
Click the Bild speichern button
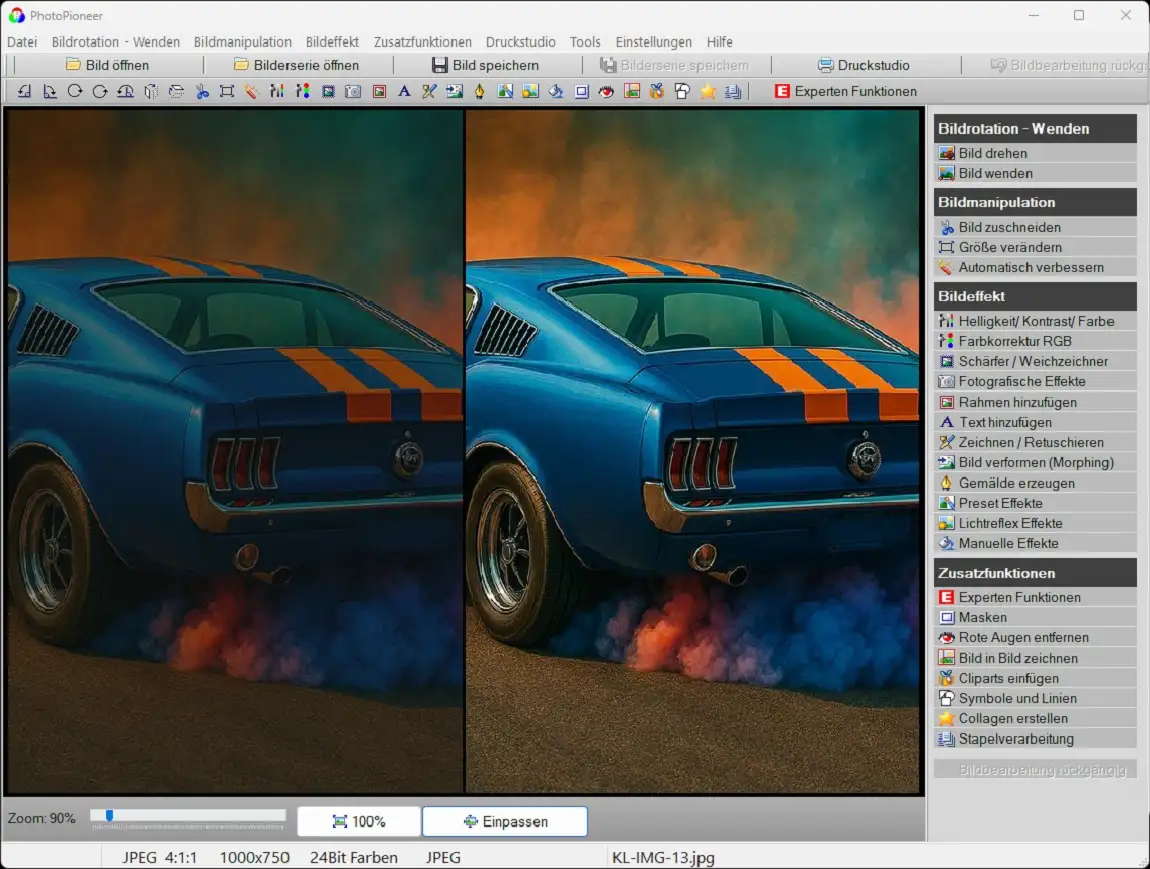485,65
